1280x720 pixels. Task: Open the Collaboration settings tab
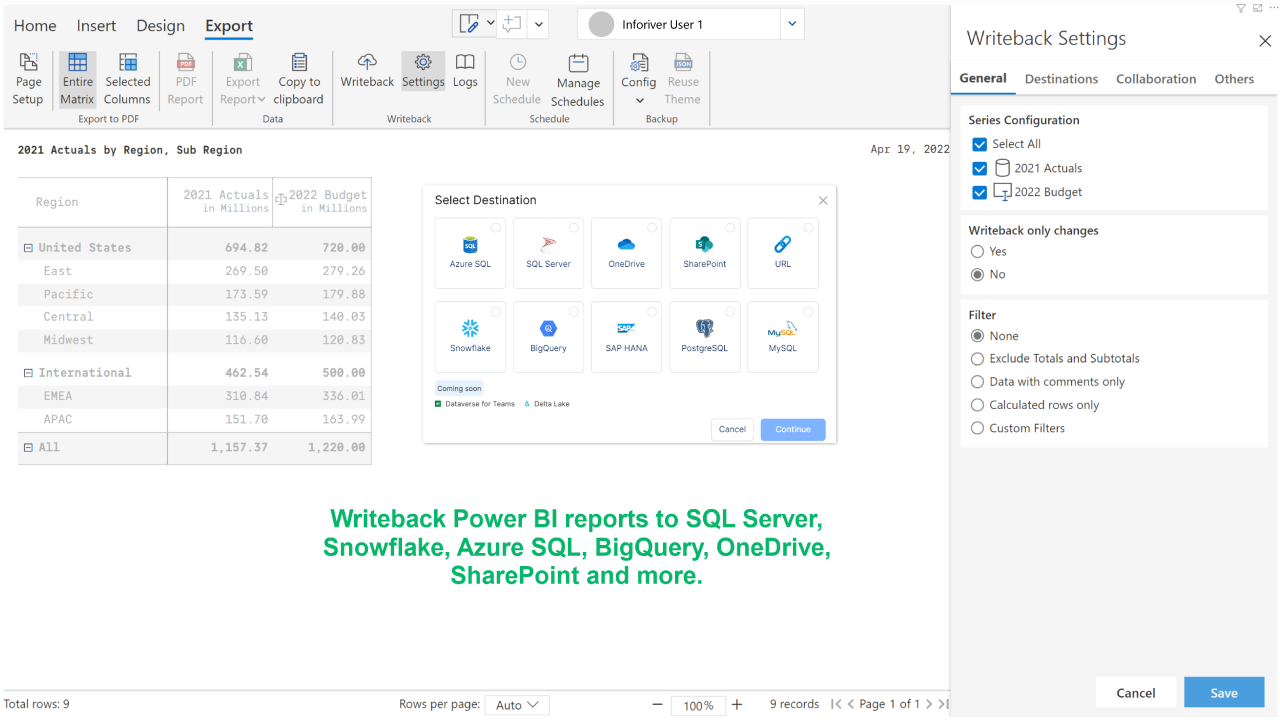1156,79
